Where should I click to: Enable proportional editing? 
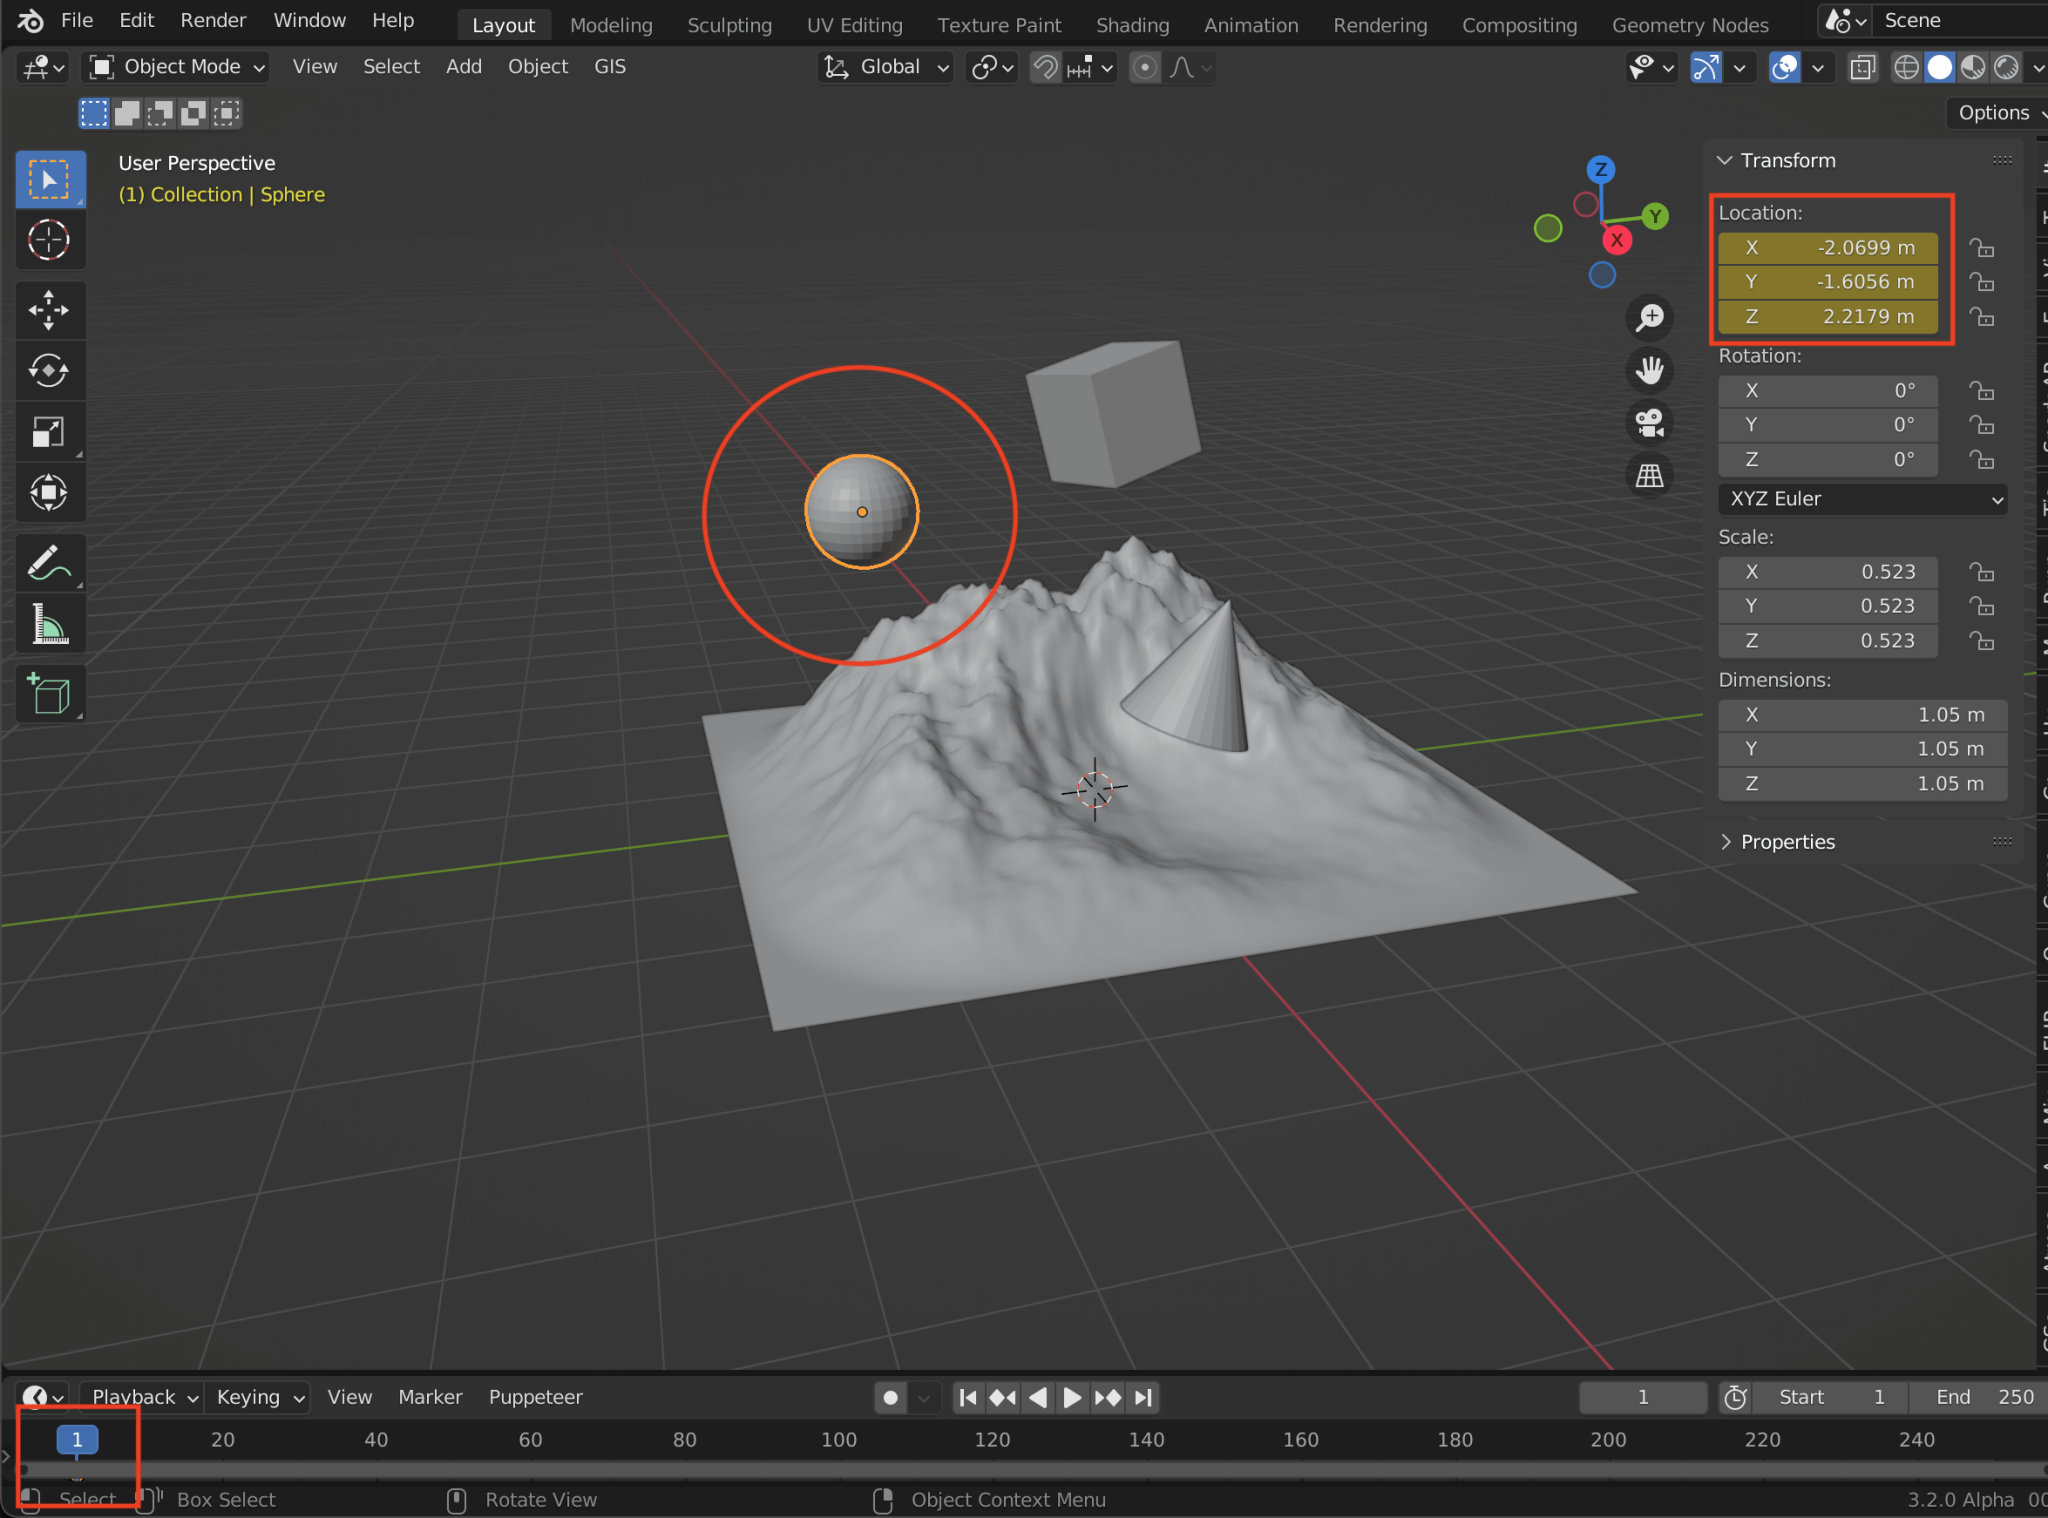tap(1144, 67)
